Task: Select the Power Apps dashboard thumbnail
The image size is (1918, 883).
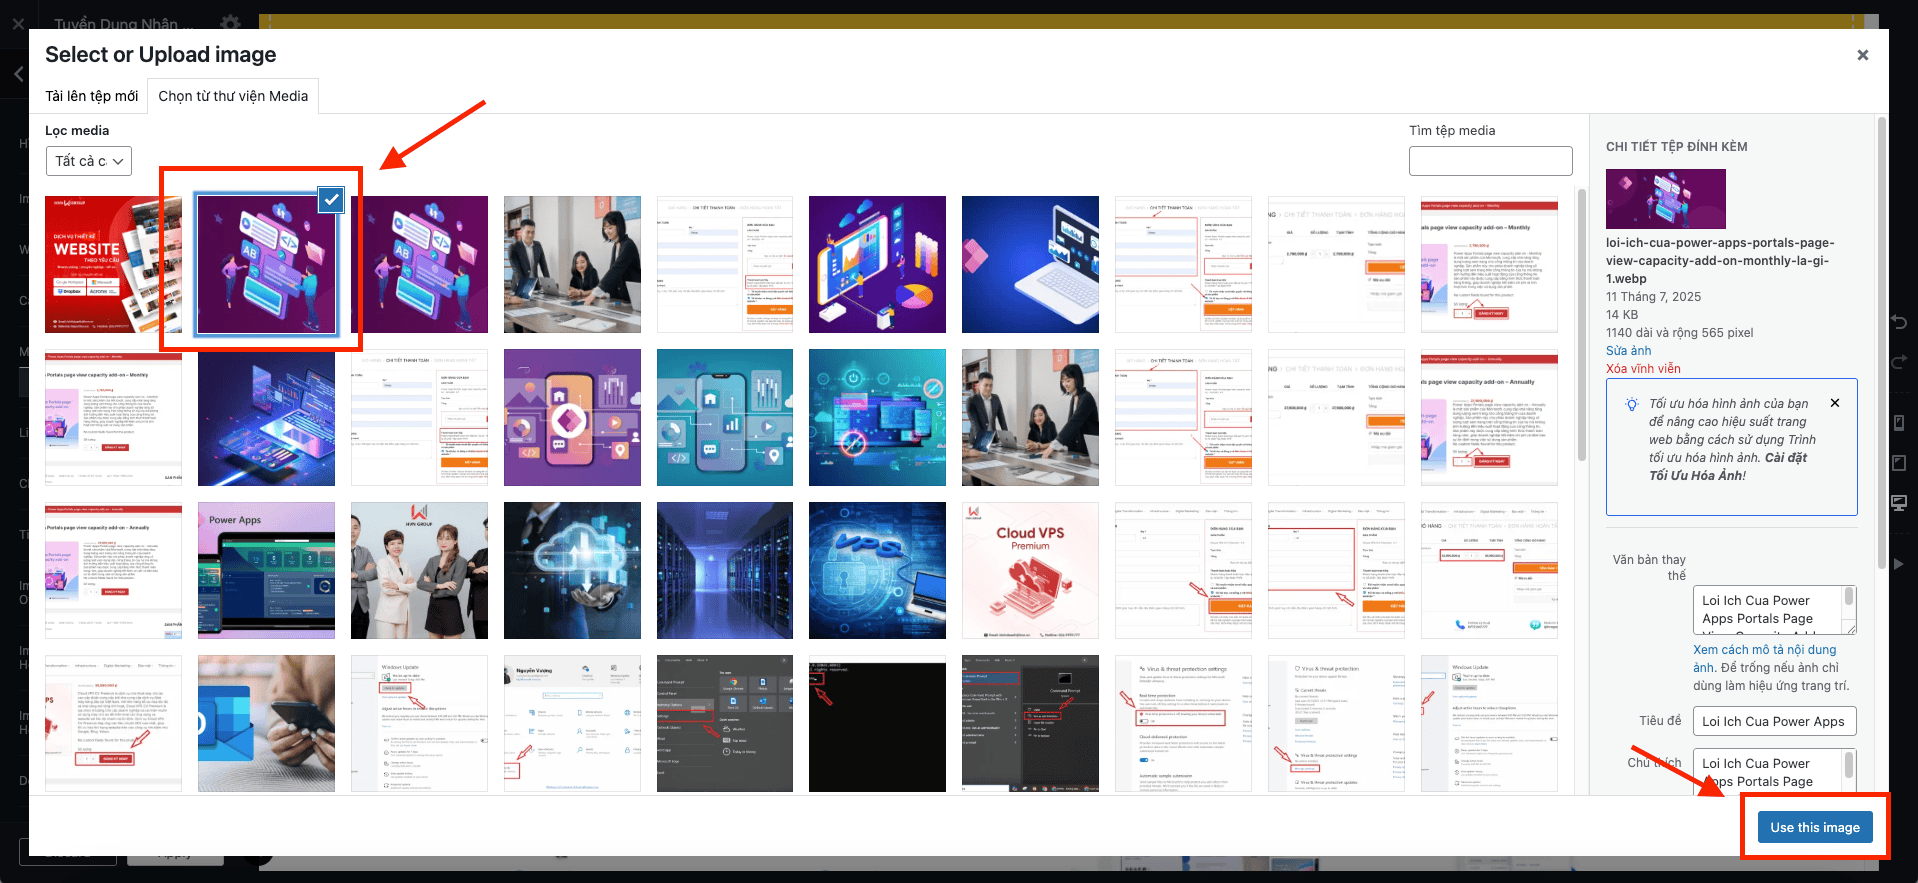Action: point(266,571)
